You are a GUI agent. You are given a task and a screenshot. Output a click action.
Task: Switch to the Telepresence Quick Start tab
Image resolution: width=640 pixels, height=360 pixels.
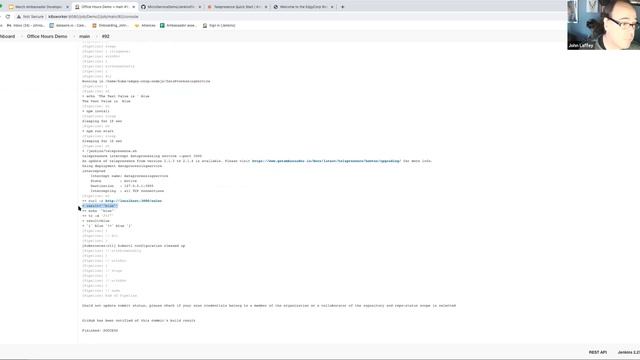pos(237,7)
